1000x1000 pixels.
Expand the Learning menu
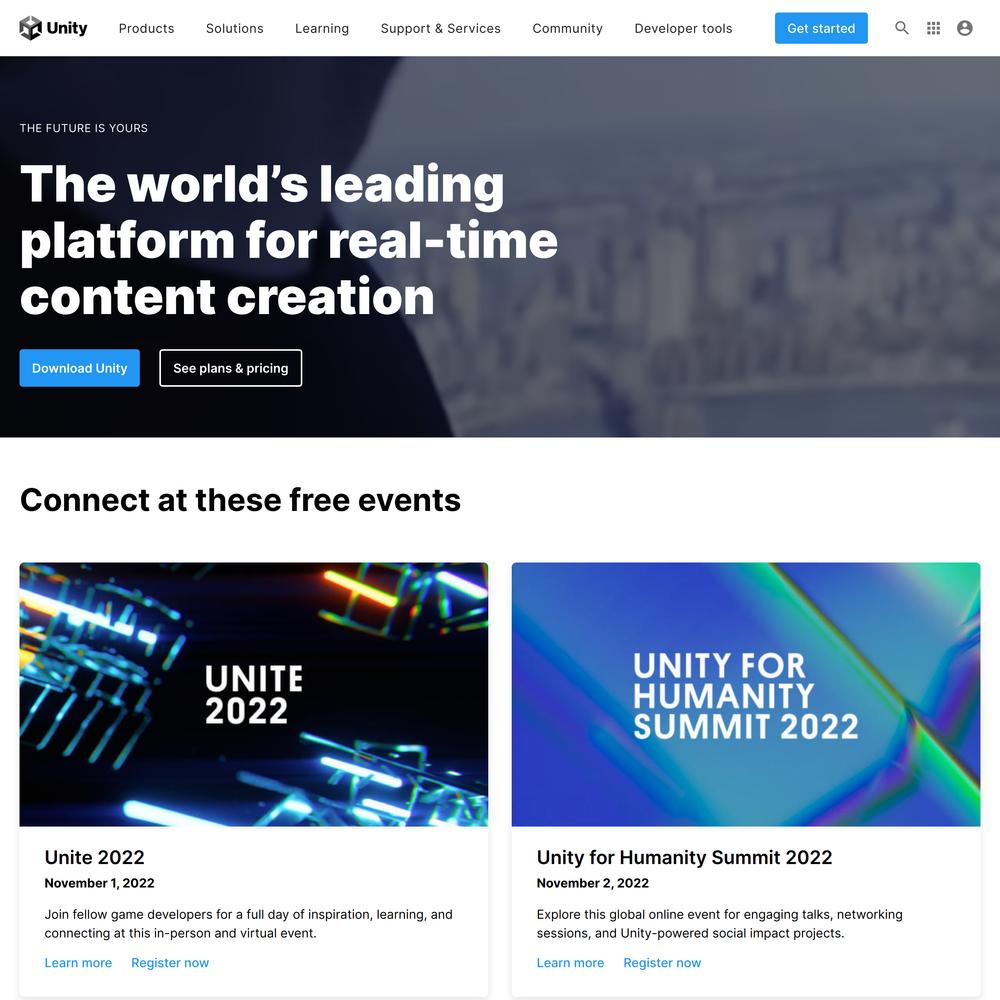[x=321, y=29]
